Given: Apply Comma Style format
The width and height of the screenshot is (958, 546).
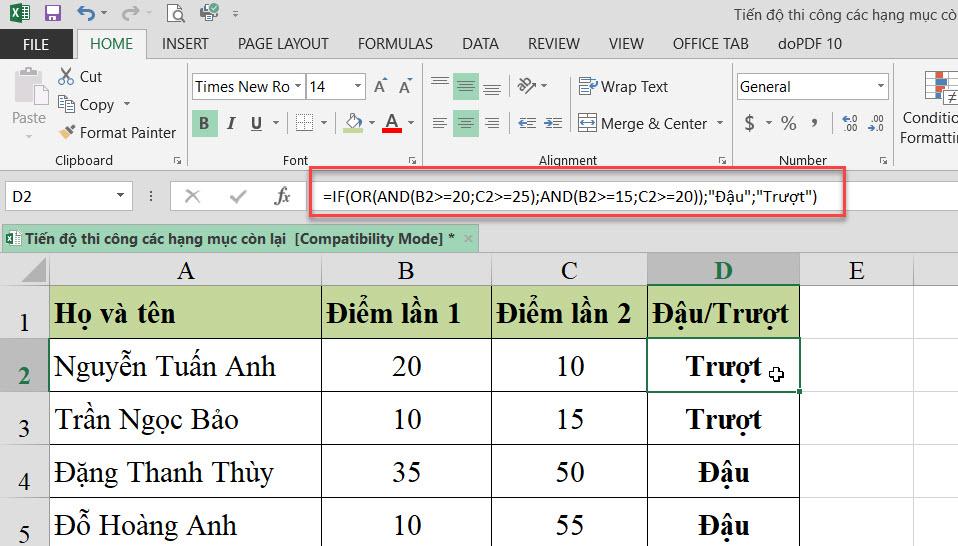Looking at the screenshot, I should coord(814,123).
